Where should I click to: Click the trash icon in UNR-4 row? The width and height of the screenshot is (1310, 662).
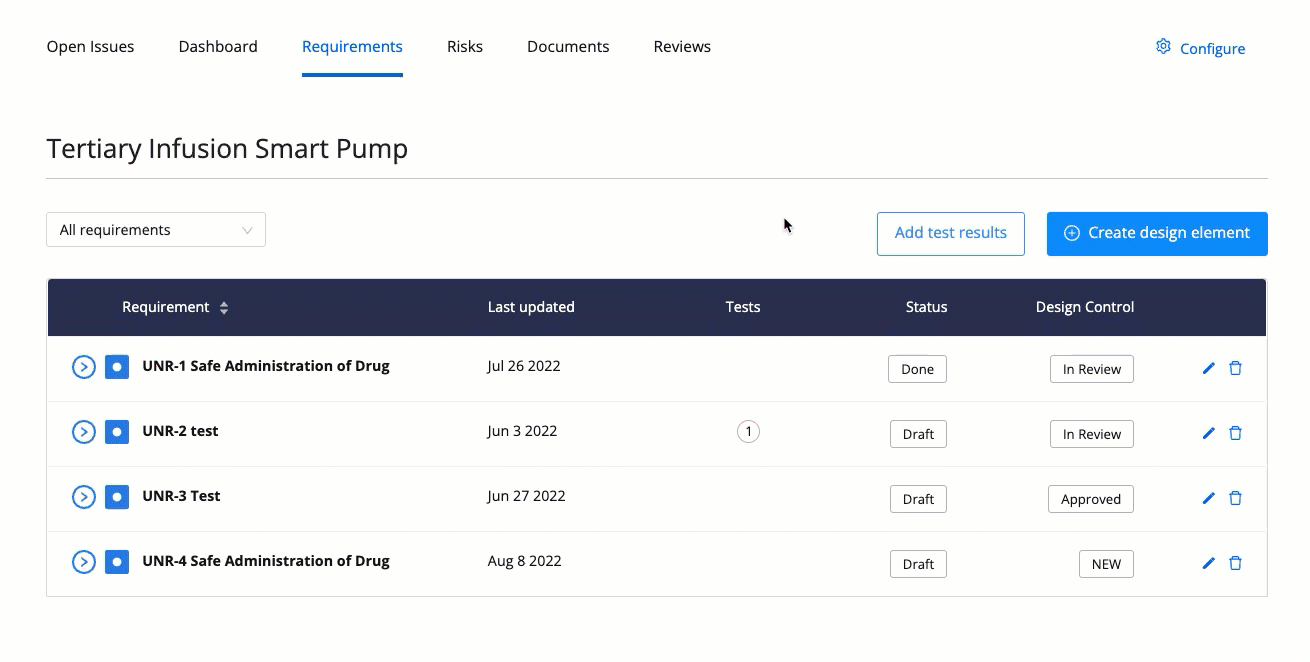(1235, 563)
